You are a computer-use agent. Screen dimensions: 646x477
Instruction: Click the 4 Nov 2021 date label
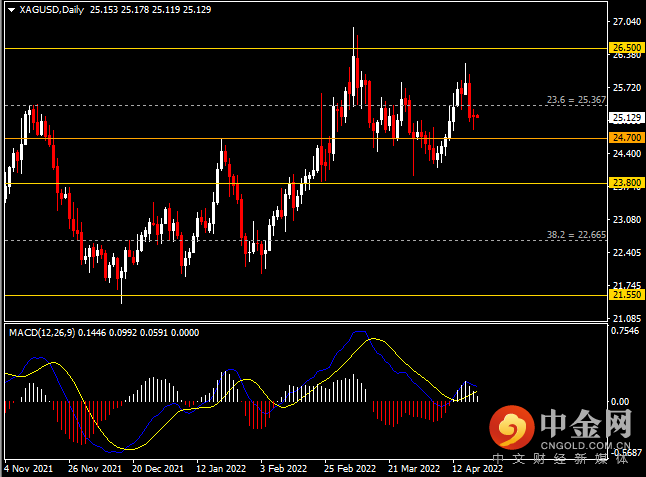click(28, 469)
